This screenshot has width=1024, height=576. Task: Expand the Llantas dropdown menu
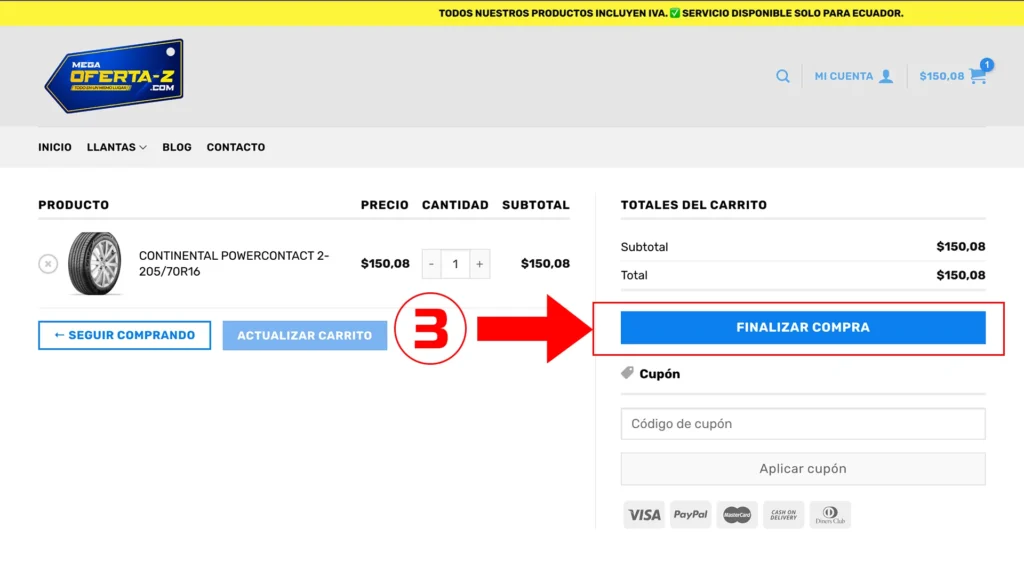tap(116, 147)
